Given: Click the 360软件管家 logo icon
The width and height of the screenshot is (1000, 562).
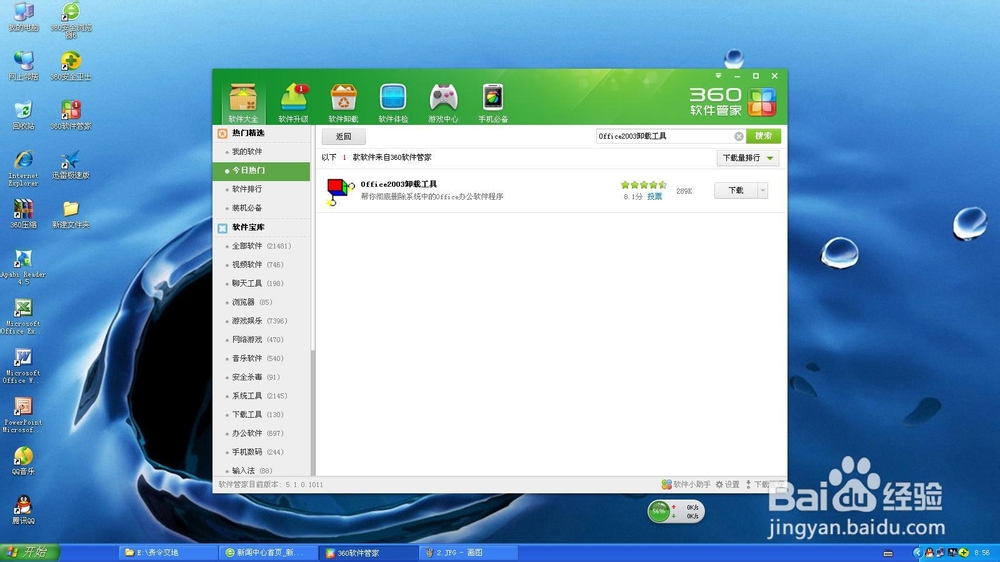Looking at the screenshot, I should point(762,102).
